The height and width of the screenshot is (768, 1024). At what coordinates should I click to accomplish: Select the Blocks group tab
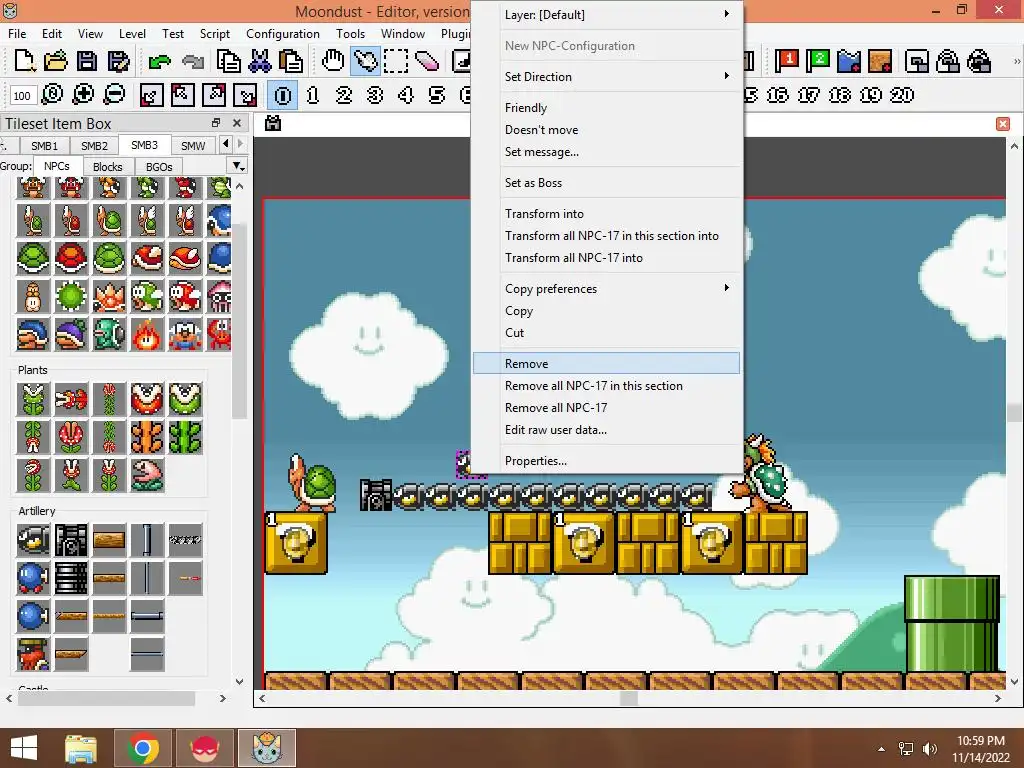(108, 167)
